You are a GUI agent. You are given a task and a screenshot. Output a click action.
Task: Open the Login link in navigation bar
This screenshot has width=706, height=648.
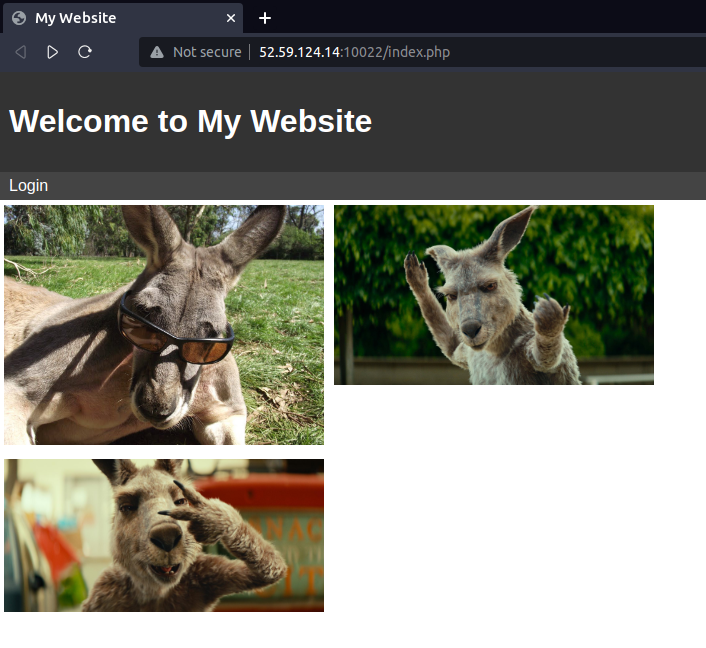pos(28,185)
